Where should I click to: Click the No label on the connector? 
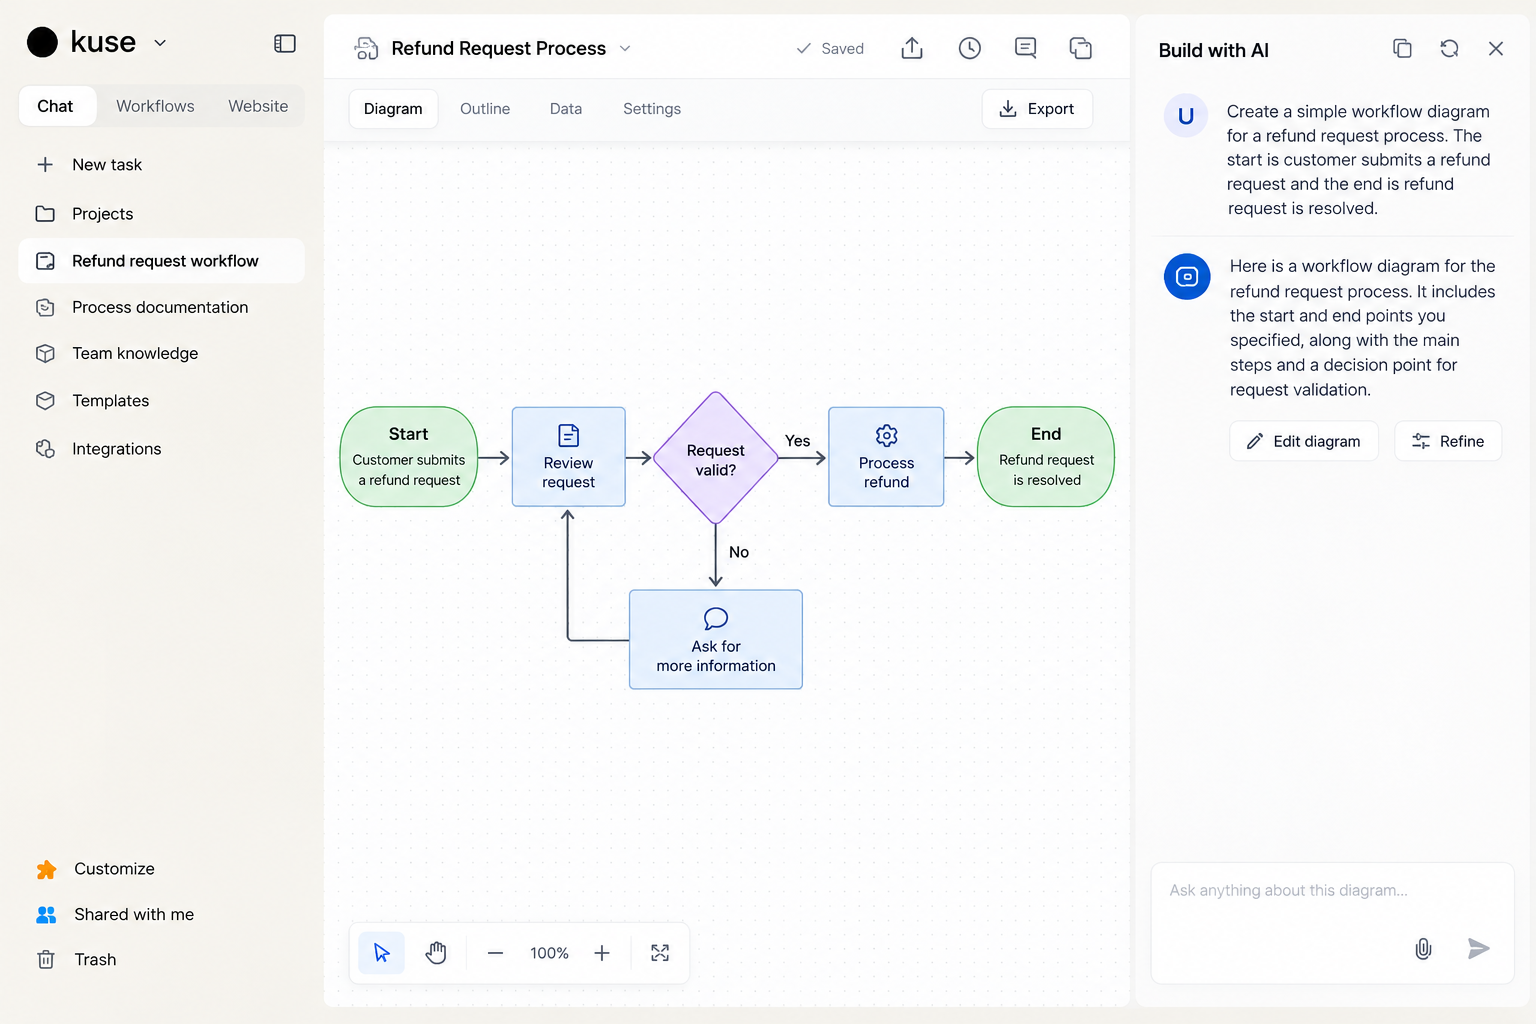739,552
